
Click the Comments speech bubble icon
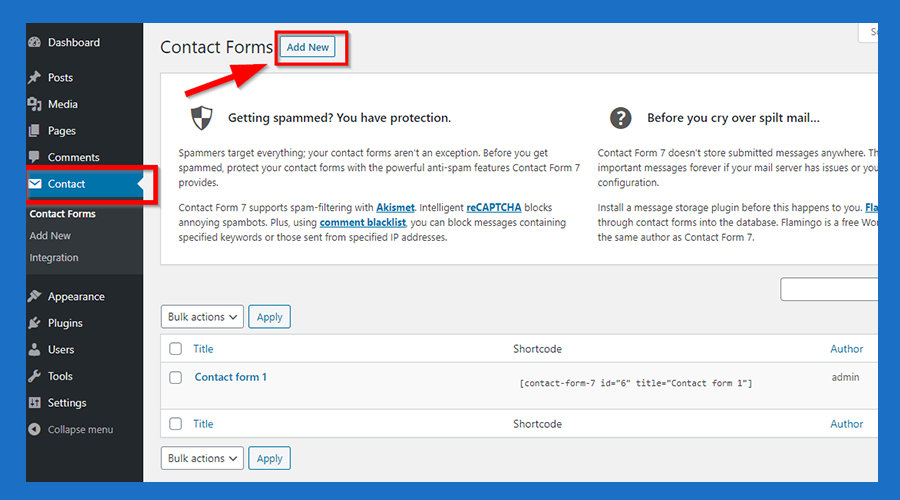point(35,157)
